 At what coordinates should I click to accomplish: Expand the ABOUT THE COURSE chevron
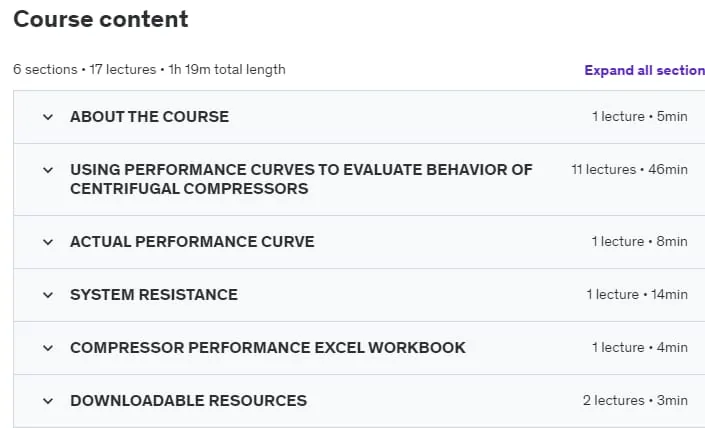pyautogui.click(x=48, y=117)
